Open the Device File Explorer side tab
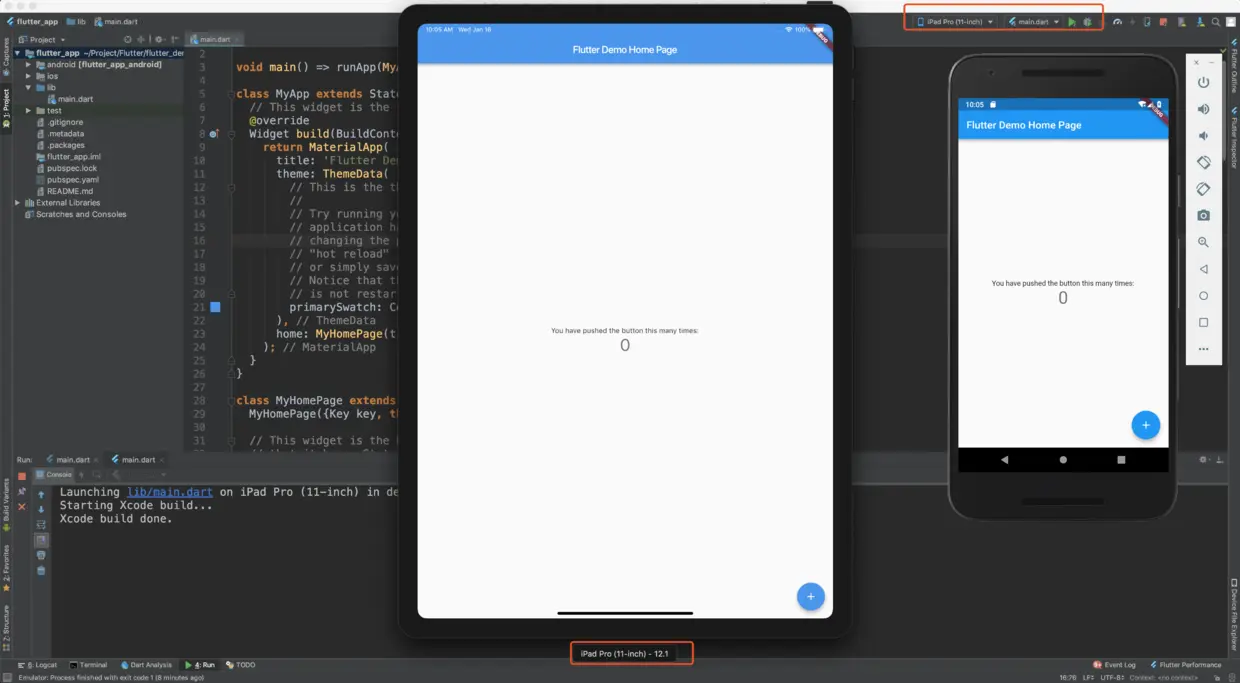The width and height of the screenshot is (1240, 683). point(1233,614)
